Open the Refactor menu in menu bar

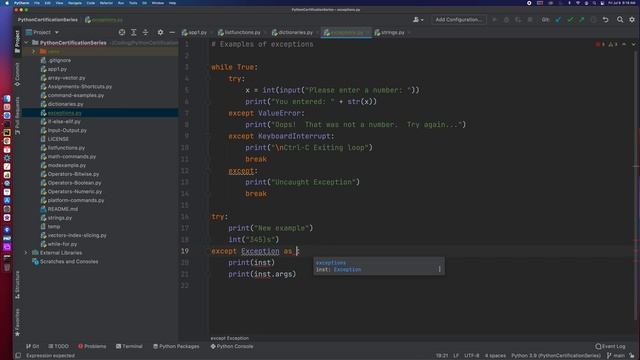pos(106,3)
